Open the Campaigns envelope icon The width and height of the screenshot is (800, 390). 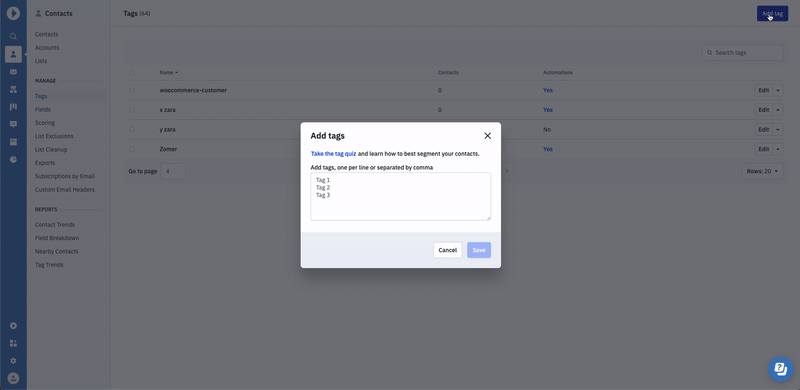[x=13, y=72]
